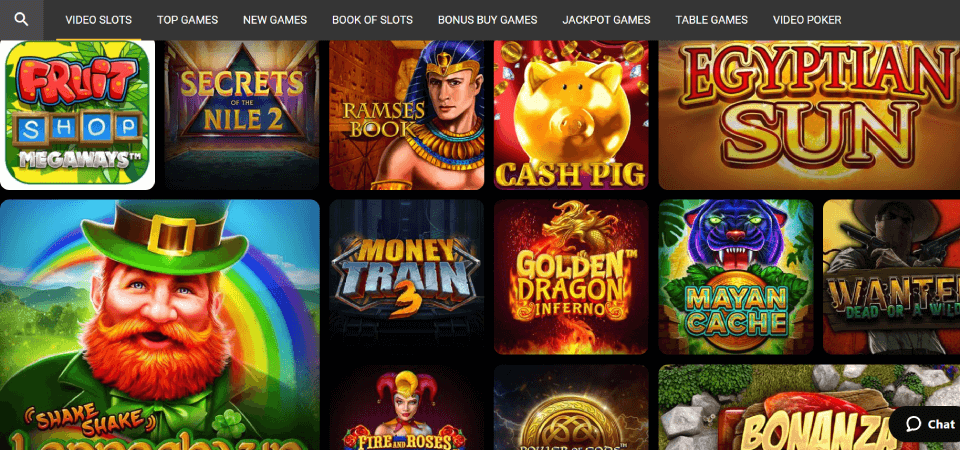Show Bonus Buy Games
This screenshot has width=960, height=450.
(x=487, y=20)
